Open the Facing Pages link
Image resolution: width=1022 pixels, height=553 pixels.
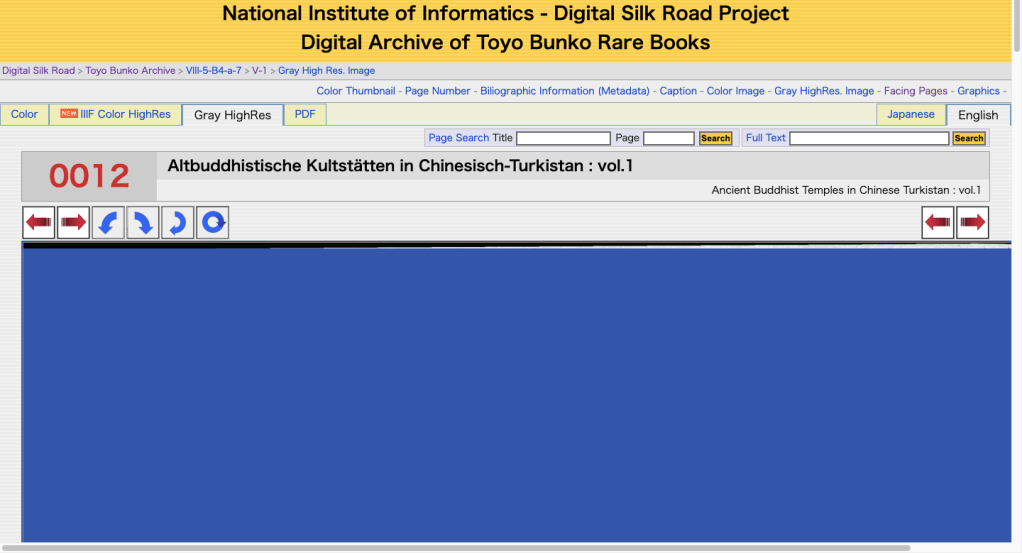click(x=915, y=91)
